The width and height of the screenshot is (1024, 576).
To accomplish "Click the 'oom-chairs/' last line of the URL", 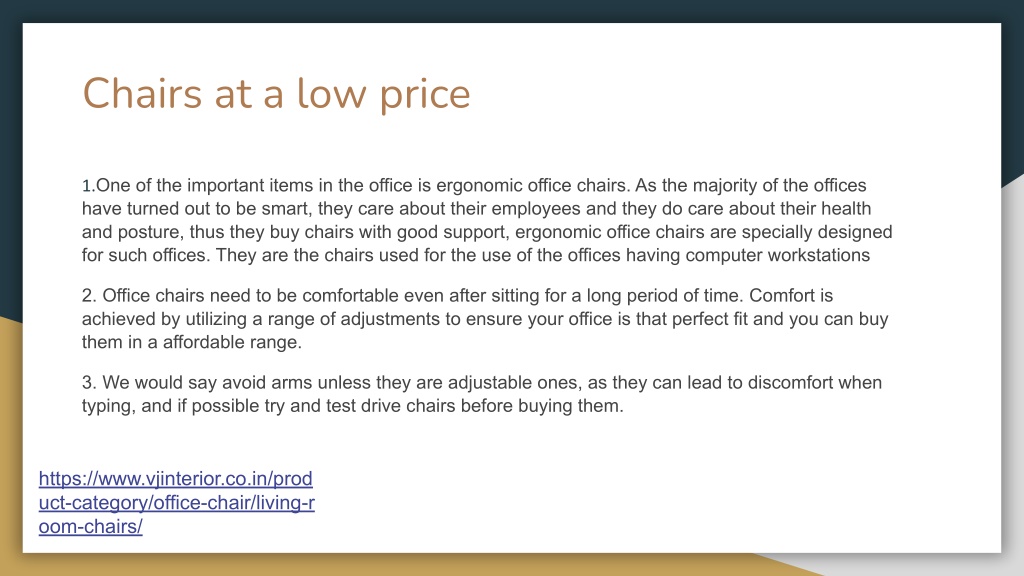I will [90, 526].
